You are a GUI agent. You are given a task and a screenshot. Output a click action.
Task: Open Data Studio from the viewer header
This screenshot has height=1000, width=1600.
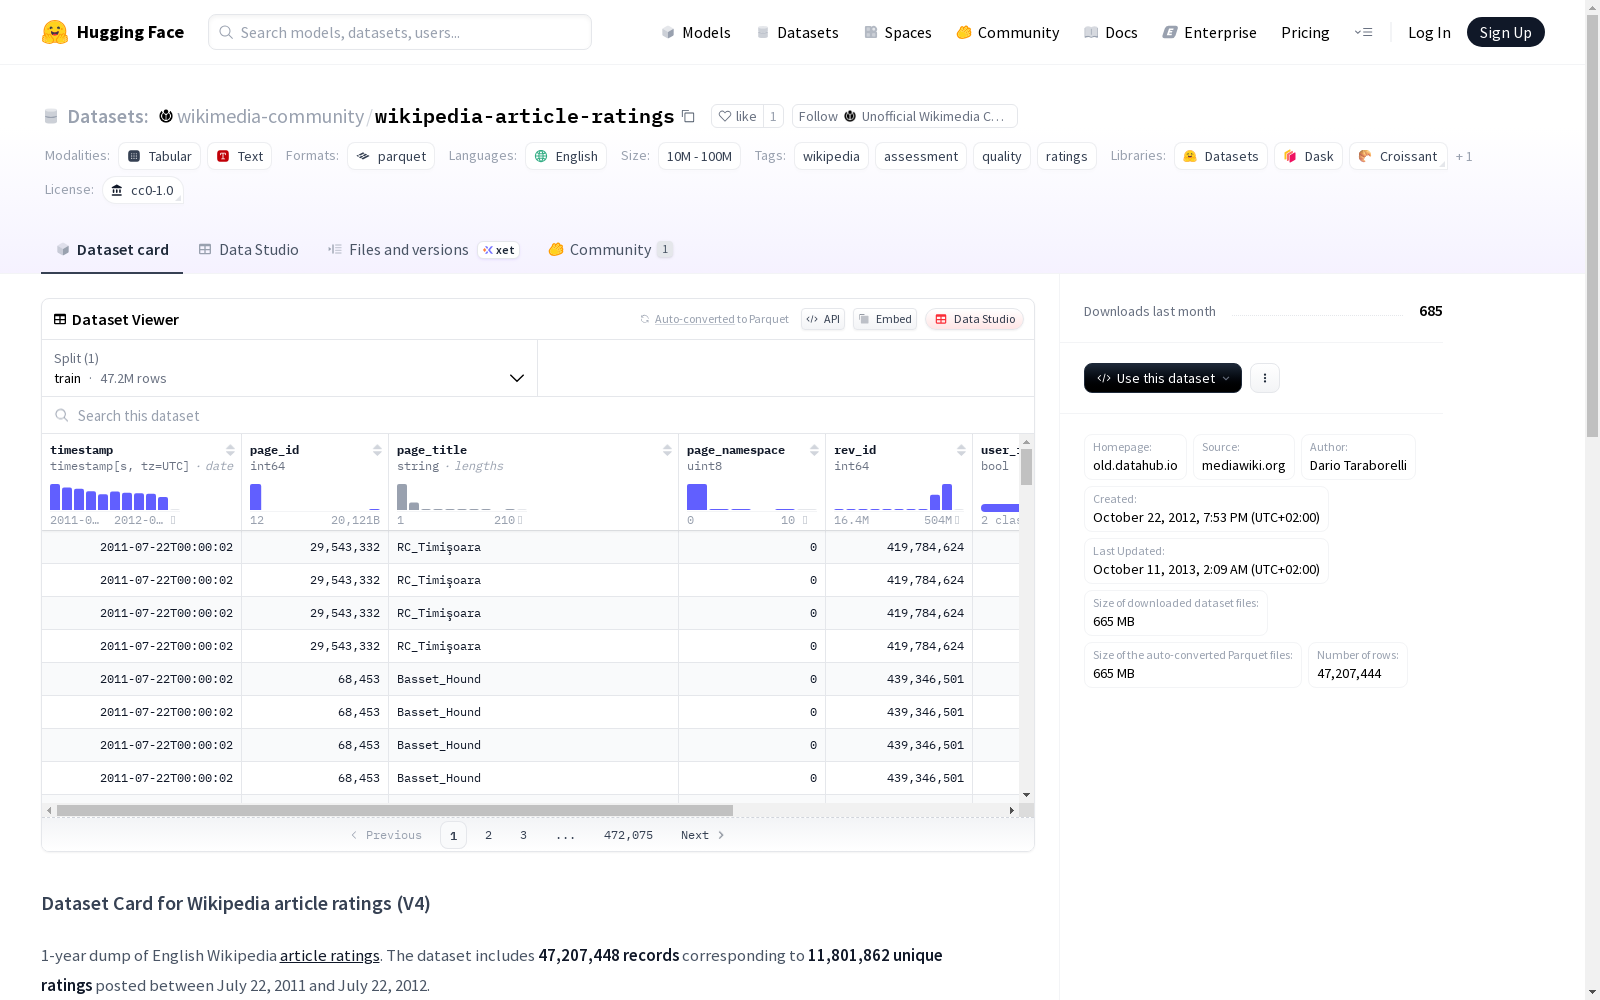coord(974,319)
